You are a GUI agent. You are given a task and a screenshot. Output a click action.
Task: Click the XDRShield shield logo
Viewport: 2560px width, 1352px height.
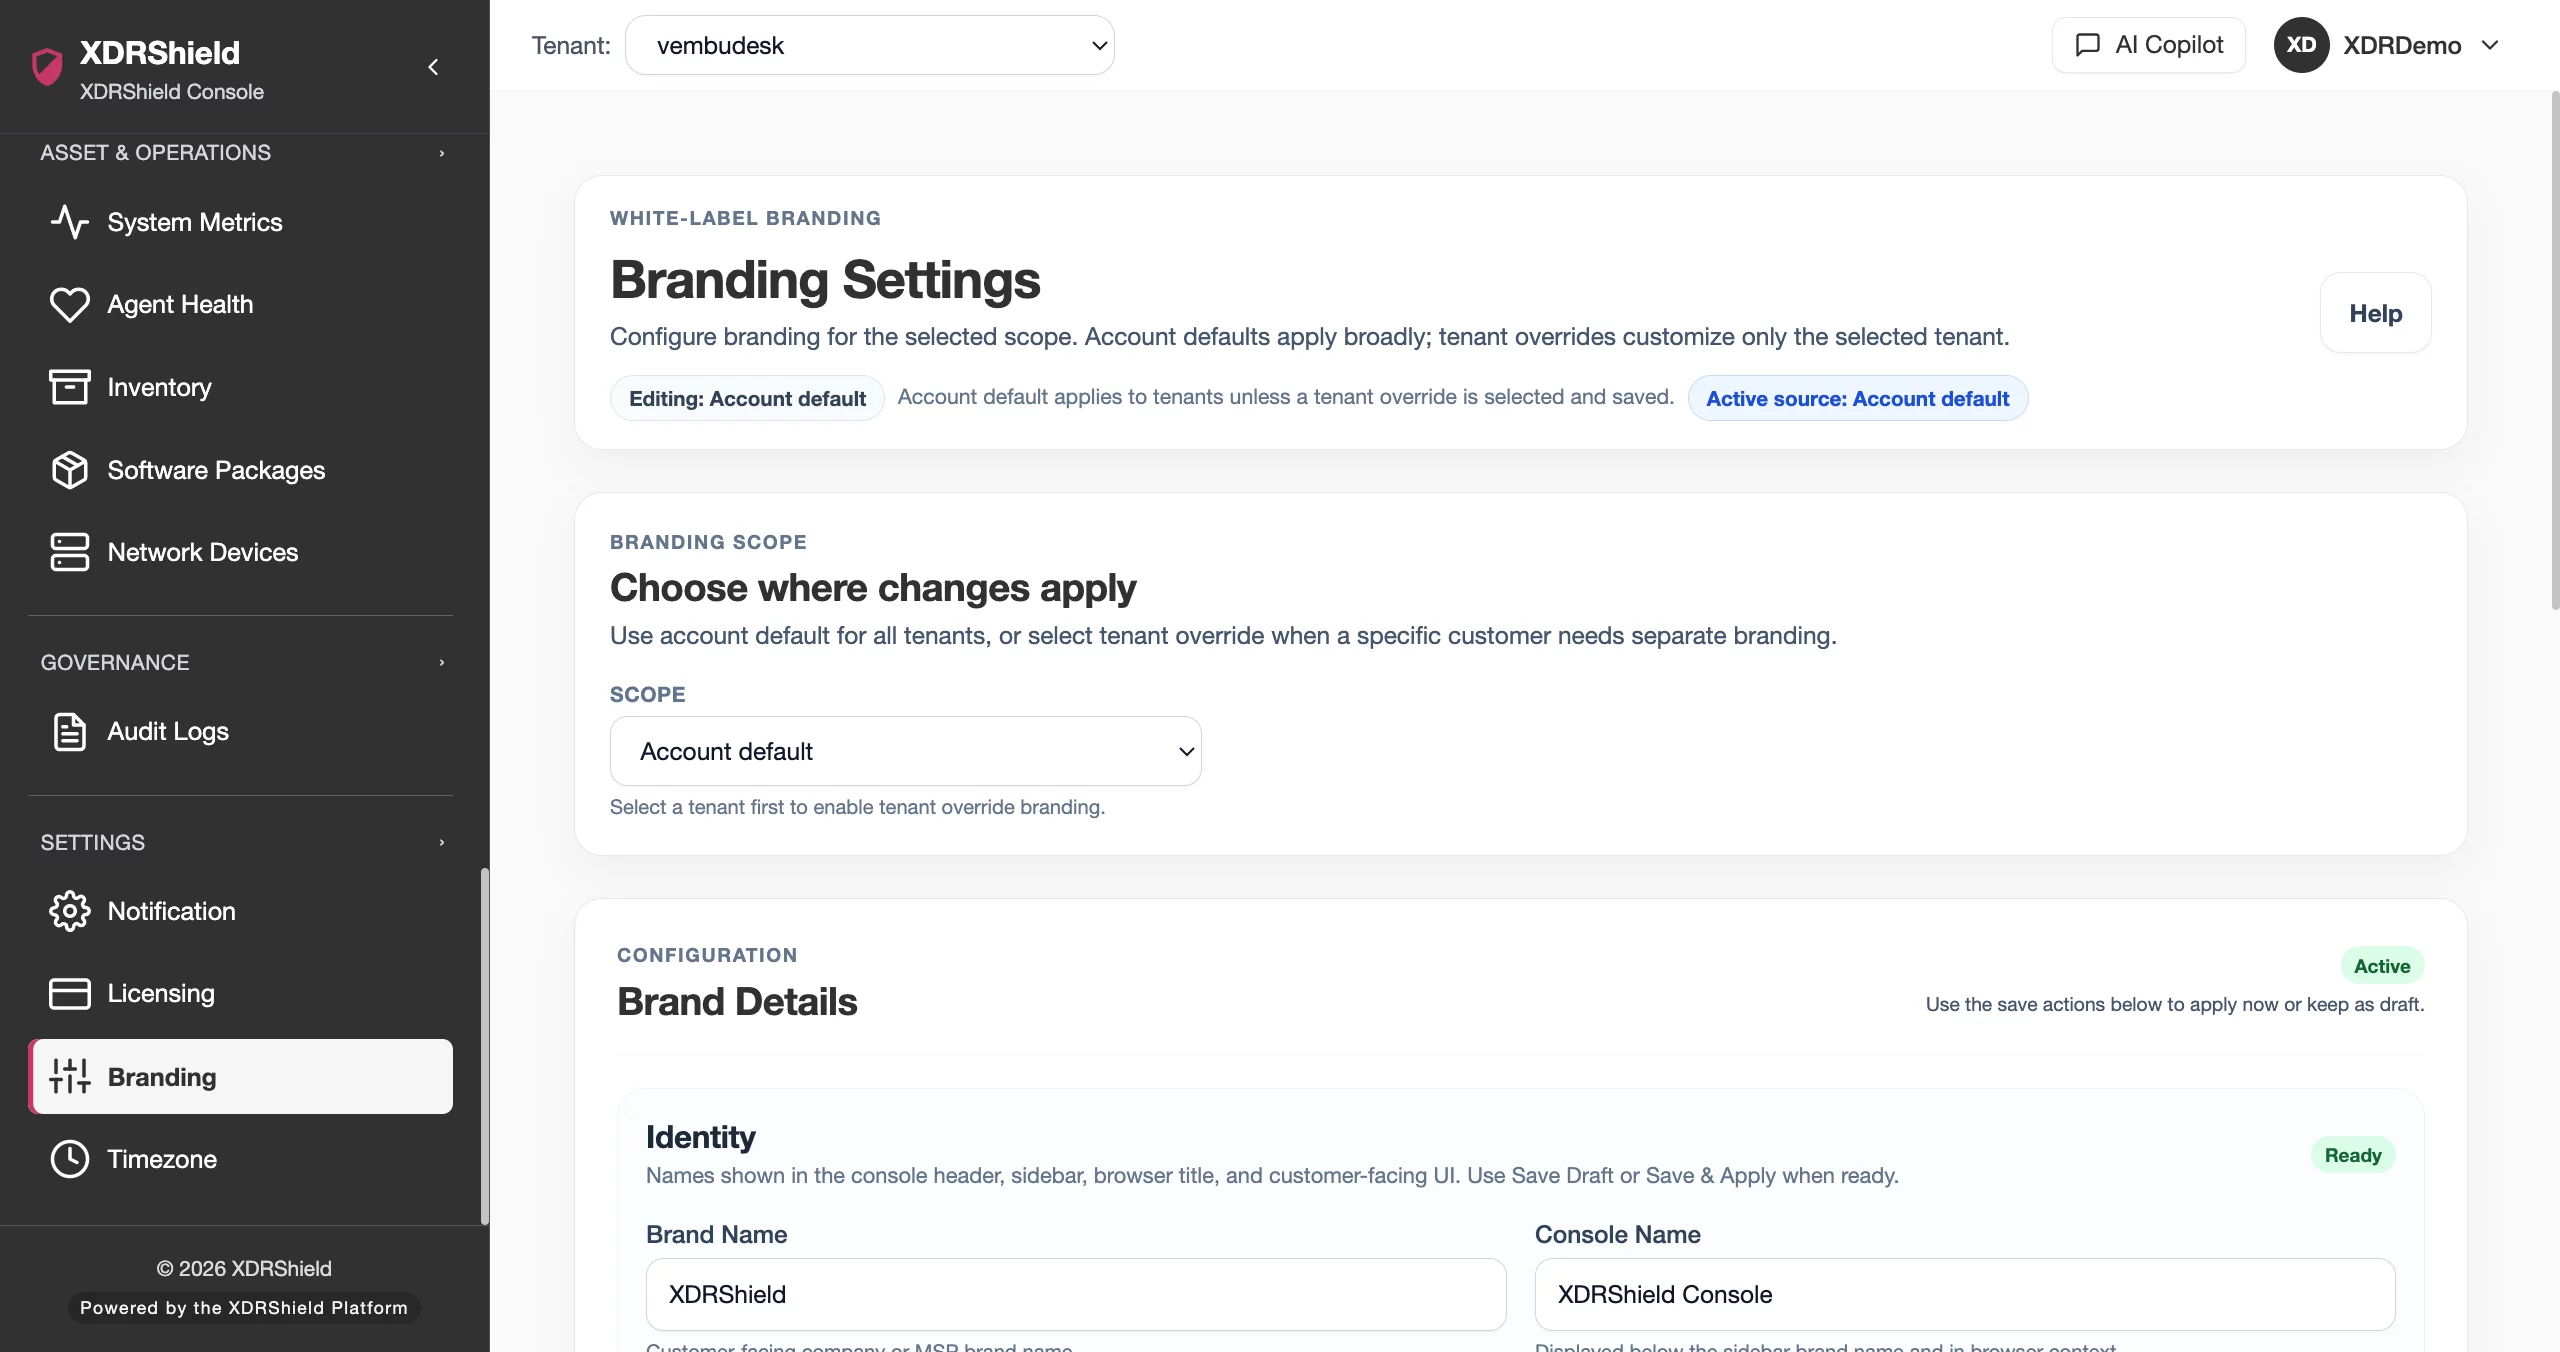click(x=47, y=67)
